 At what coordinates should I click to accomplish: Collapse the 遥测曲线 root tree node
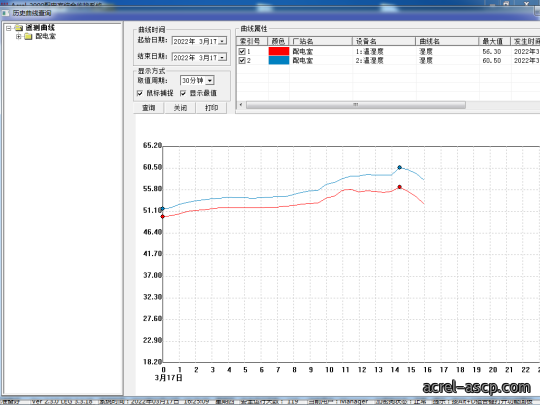coord(9,28)
